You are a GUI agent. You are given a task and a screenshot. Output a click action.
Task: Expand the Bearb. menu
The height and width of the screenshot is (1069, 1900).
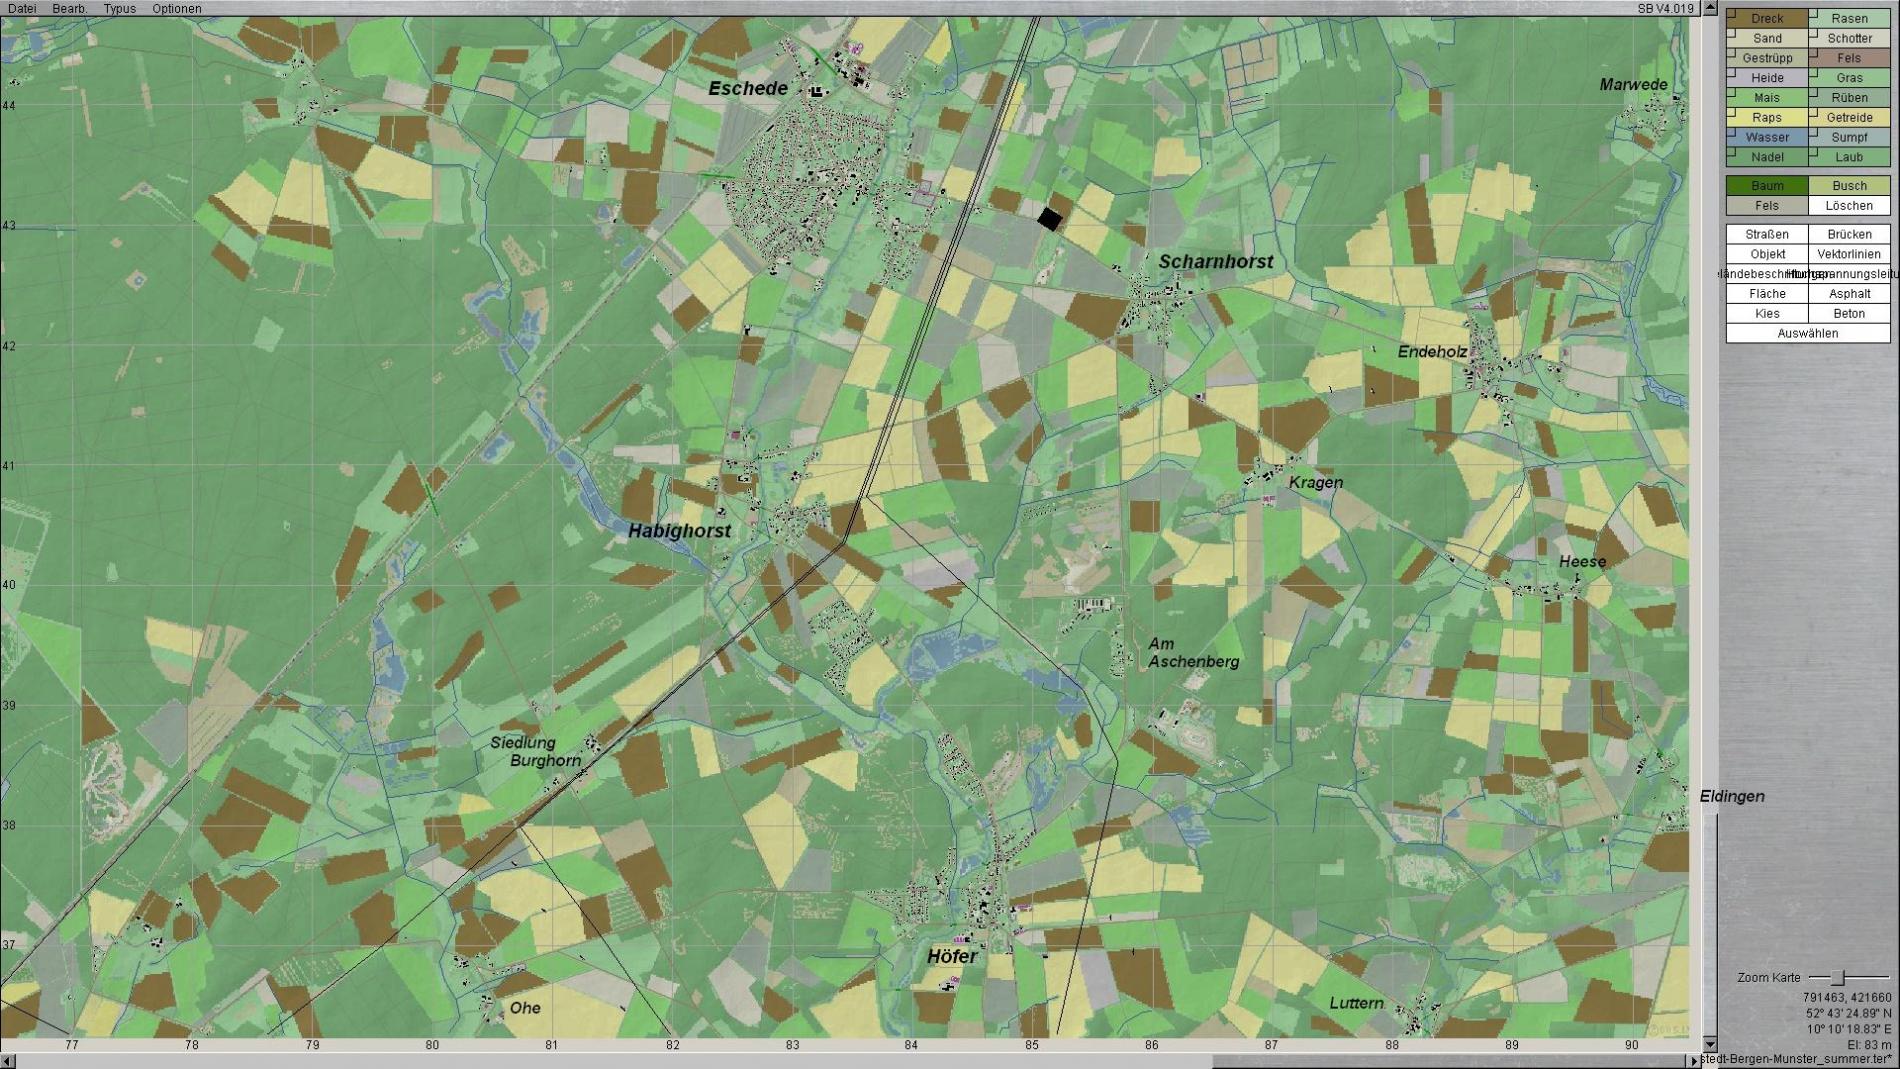click(x=69, y=8)
